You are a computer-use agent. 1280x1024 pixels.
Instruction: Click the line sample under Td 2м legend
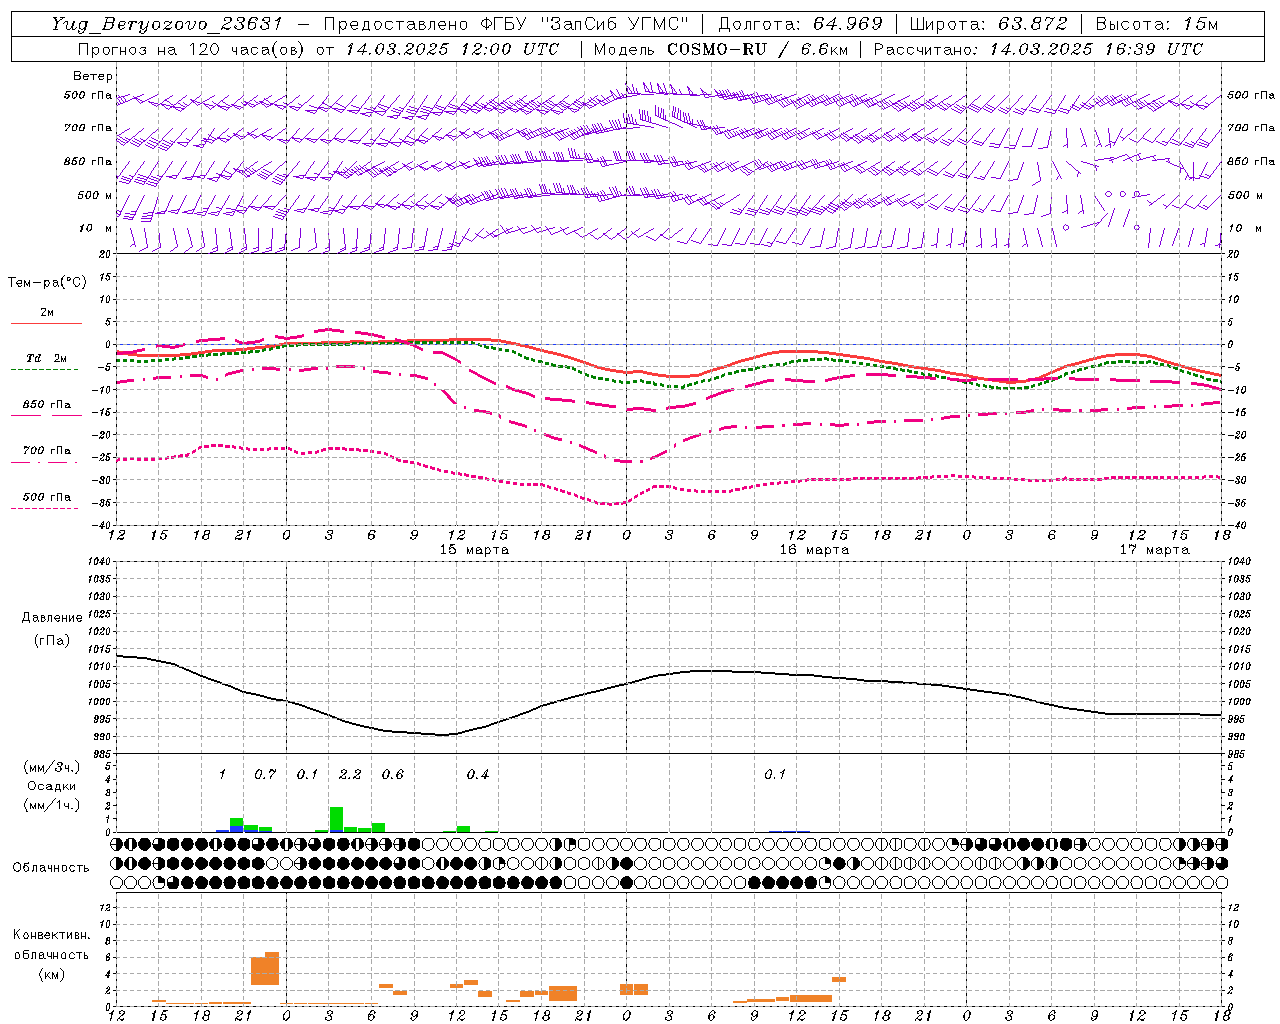tap(44, 370)
